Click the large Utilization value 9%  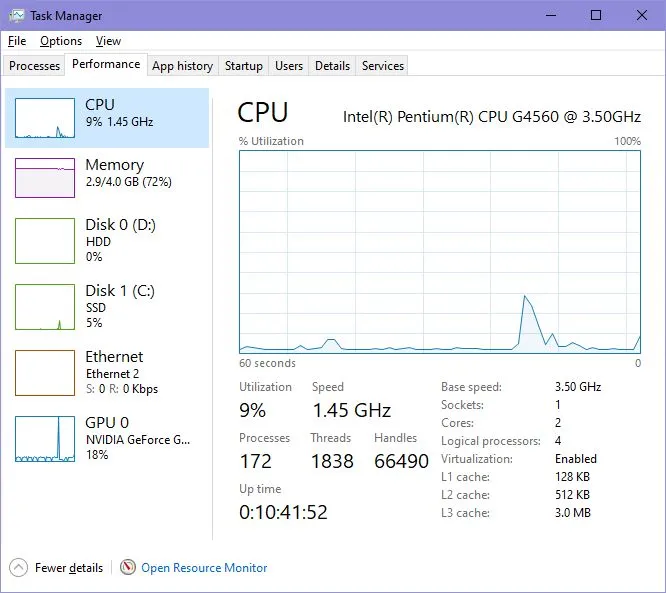click(253, 410)
